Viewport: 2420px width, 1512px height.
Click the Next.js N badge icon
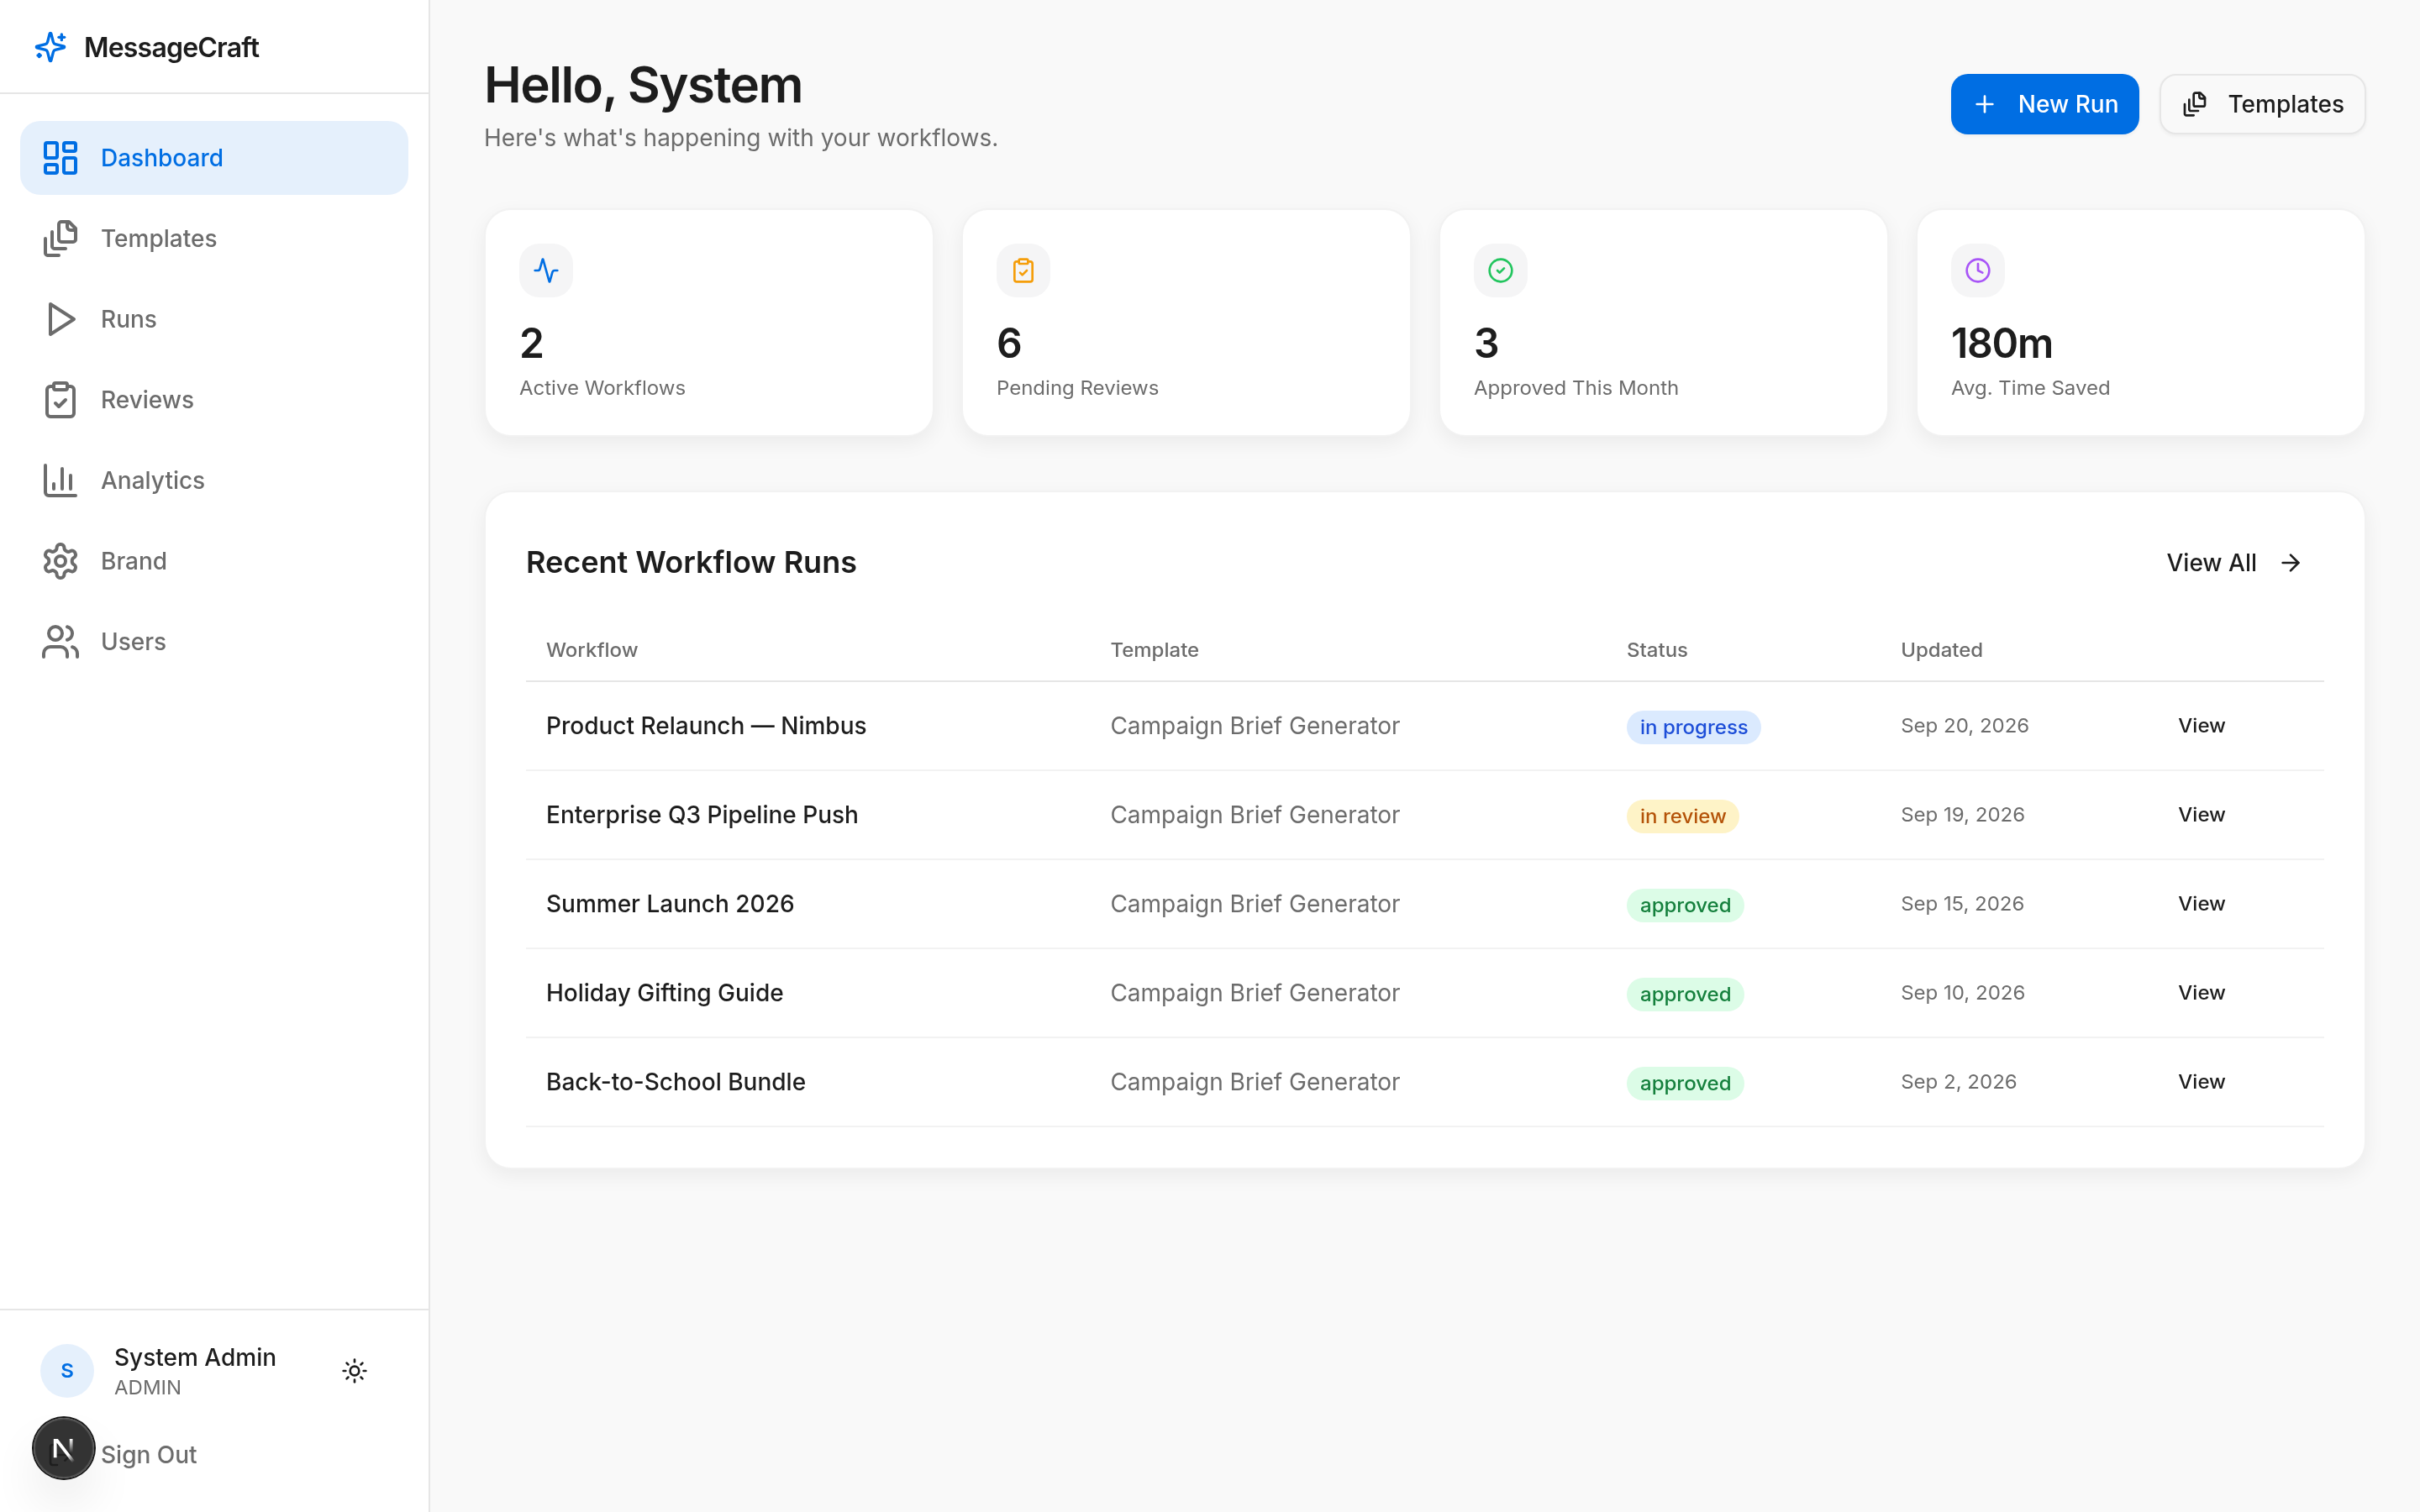coord(63,1448)
